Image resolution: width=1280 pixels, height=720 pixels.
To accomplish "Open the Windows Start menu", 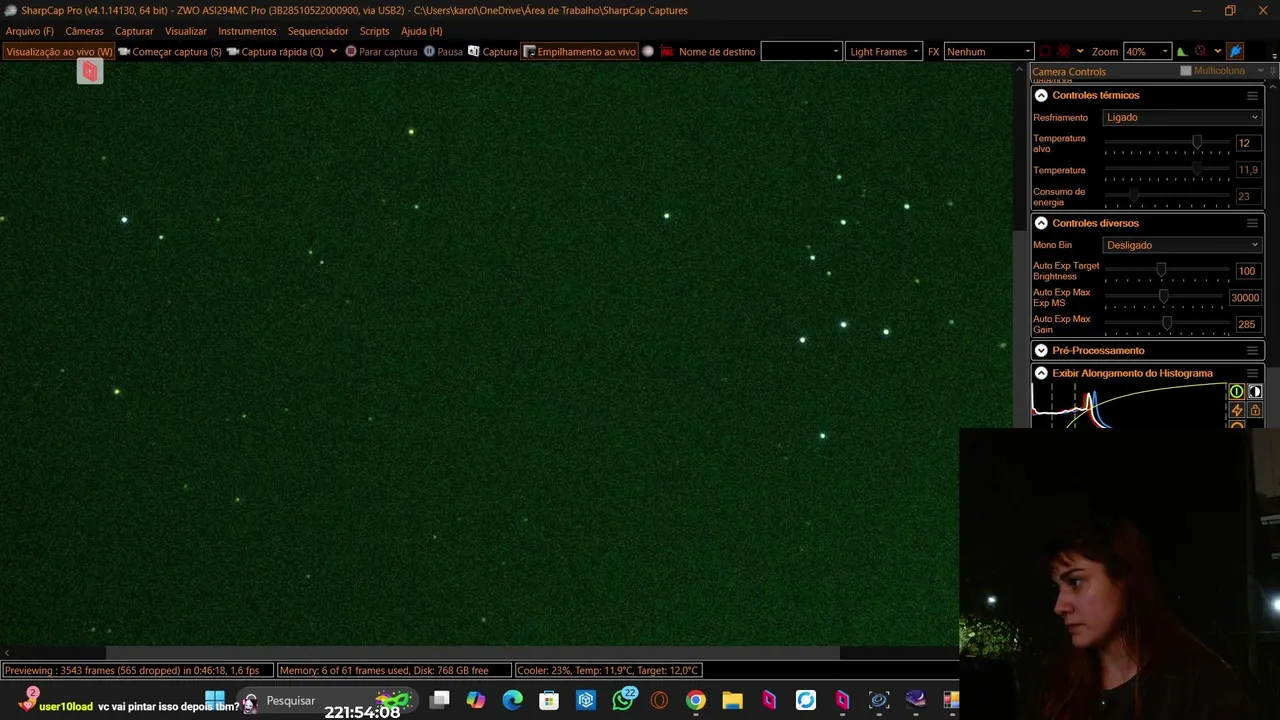I will (x=215, y=698).
